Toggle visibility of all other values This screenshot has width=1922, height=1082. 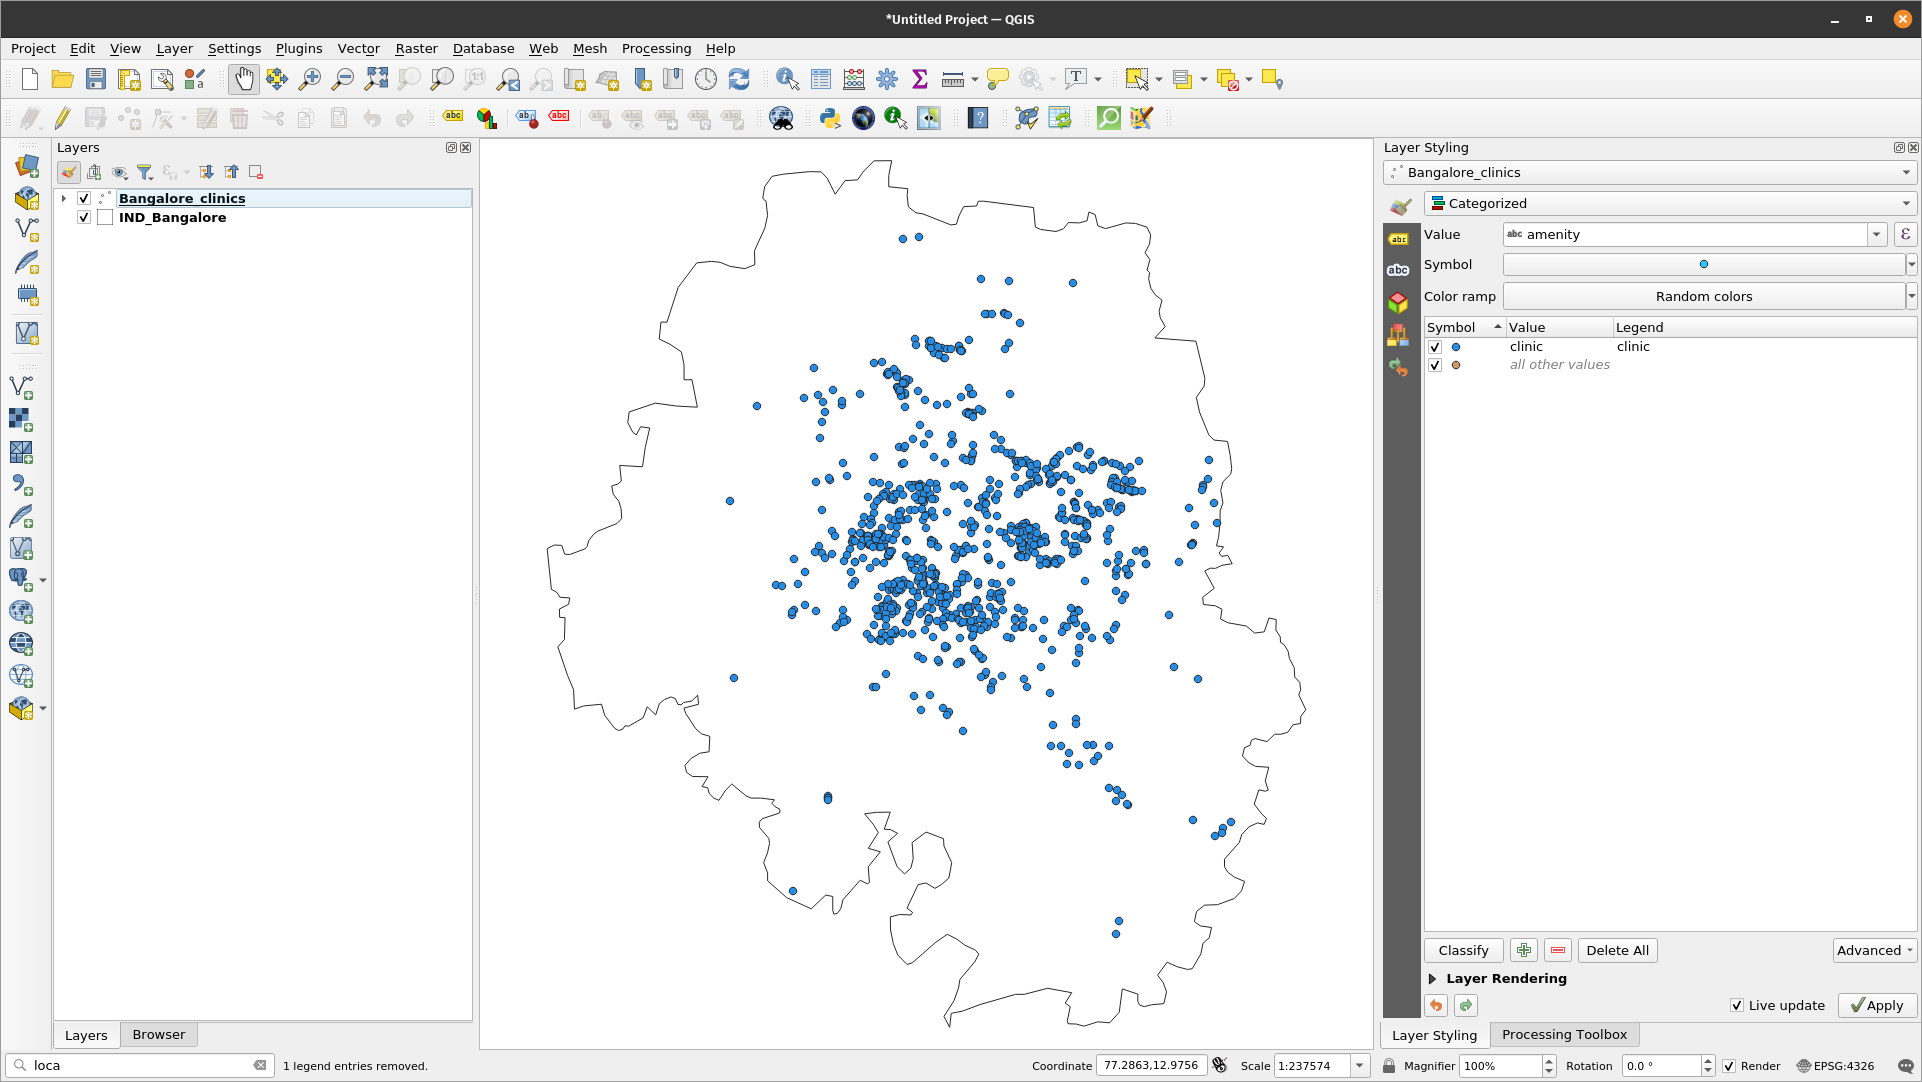click(x=1435, y=364)
